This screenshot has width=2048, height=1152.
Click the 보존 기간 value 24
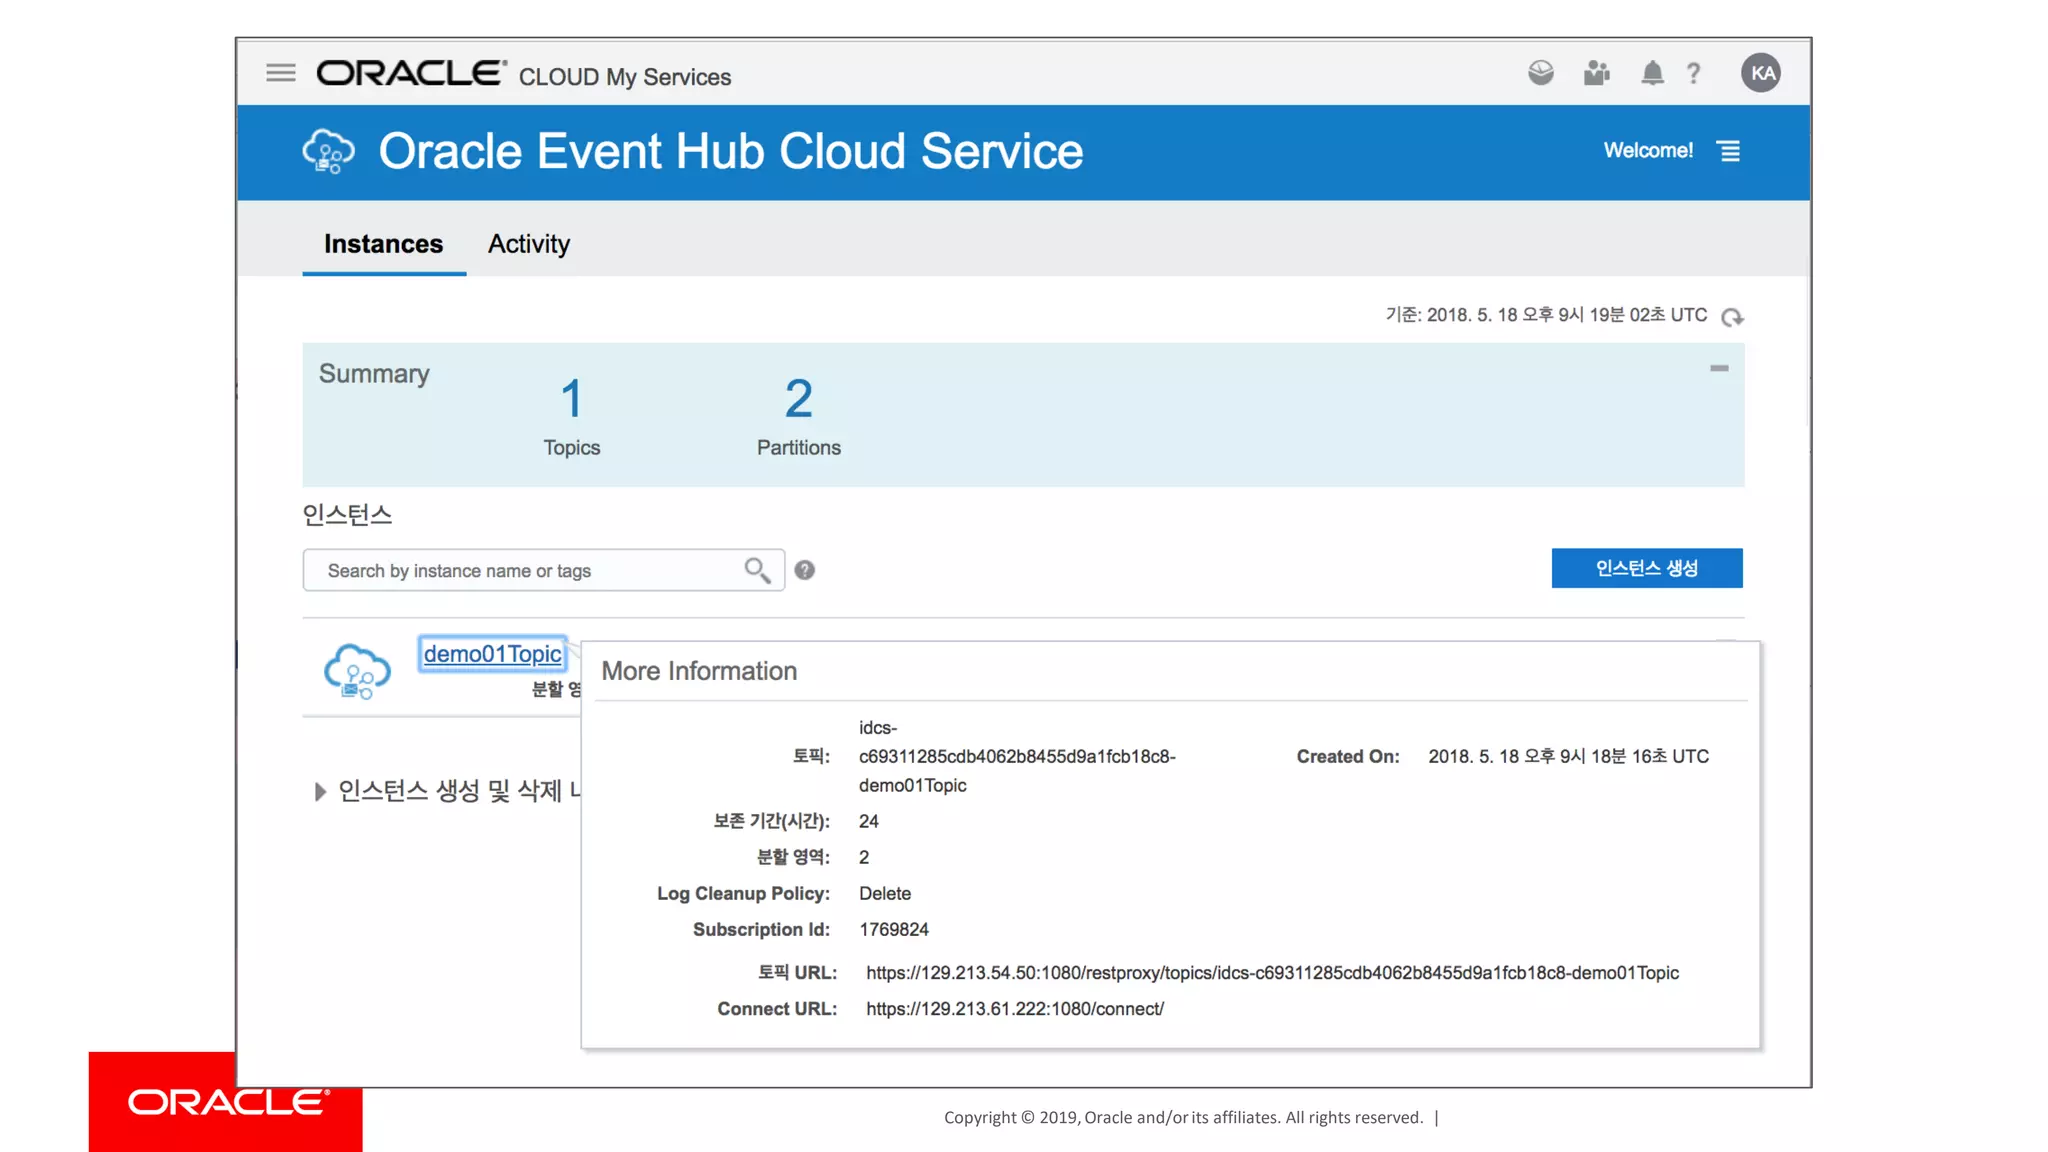[869, 822]
